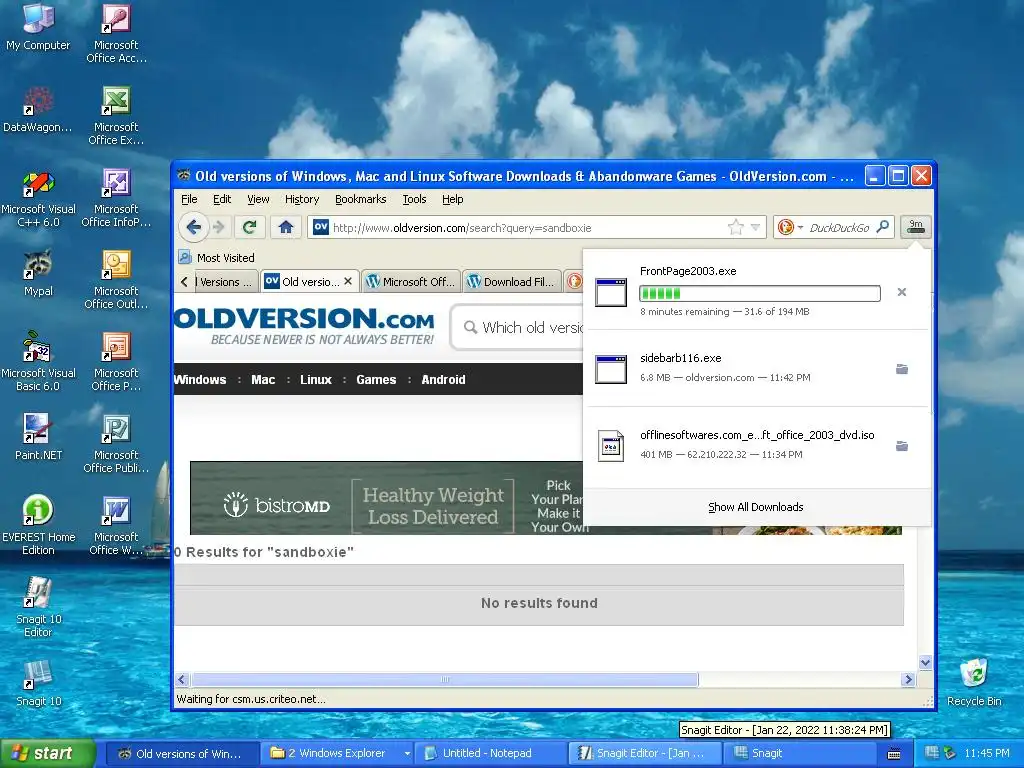The image size is (1024, 768).
Task: Click the FrontPage2003.exe download progress bar
Action: (760, 293)
